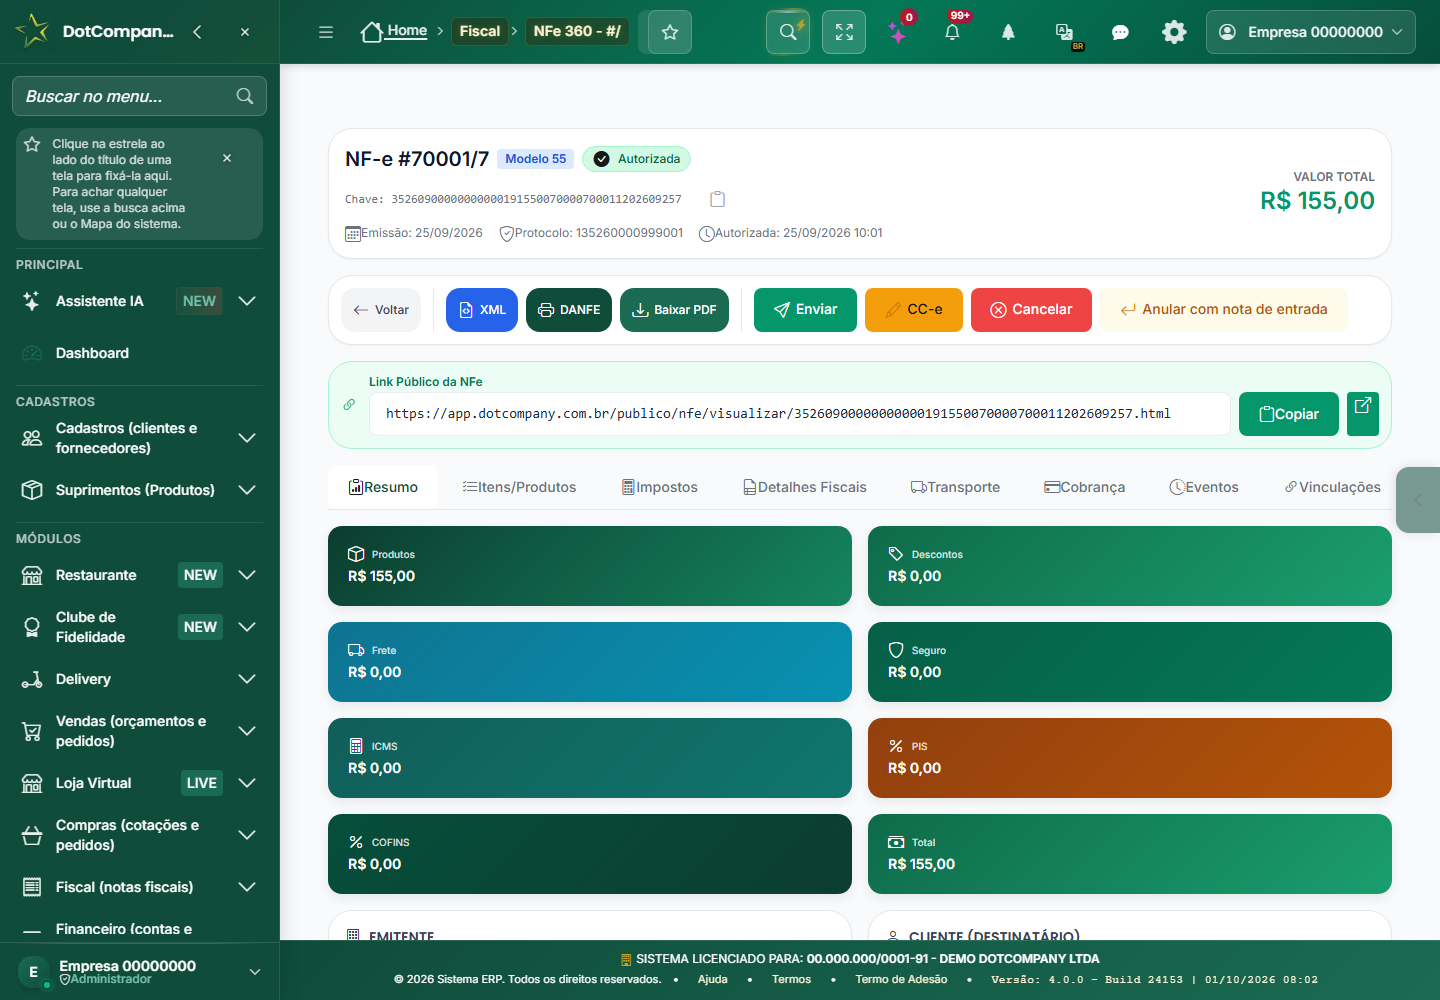Open the chat messages icon
Screen dimensions: 1440x1000
pyautogui.click(x=1120, y=32)
